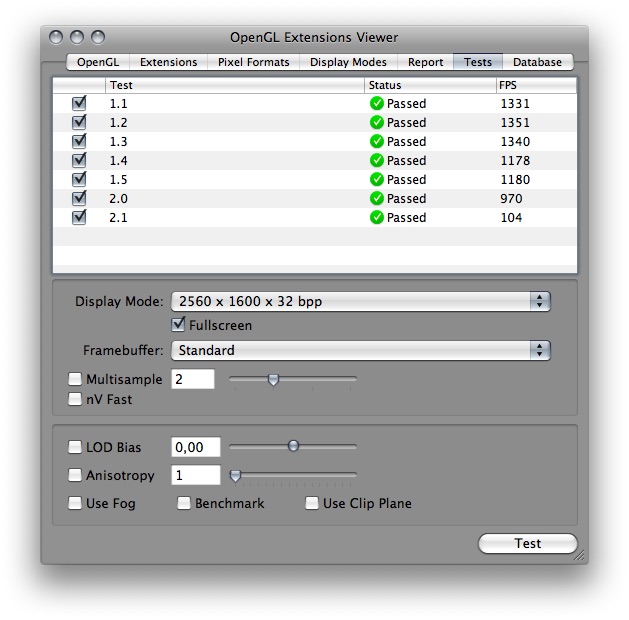Click the LOD Bias slider knob

coord(293,446)
